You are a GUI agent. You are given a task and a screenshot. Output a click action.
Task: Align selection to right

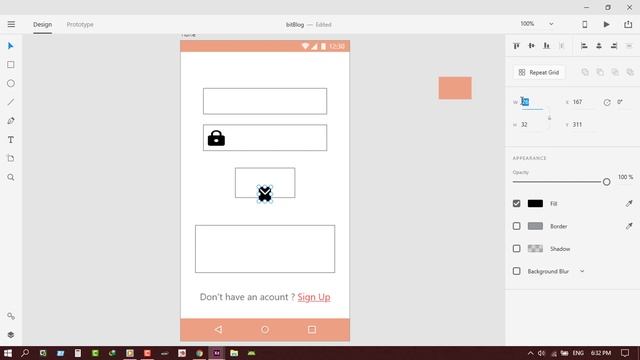click(x=614, y=46)
